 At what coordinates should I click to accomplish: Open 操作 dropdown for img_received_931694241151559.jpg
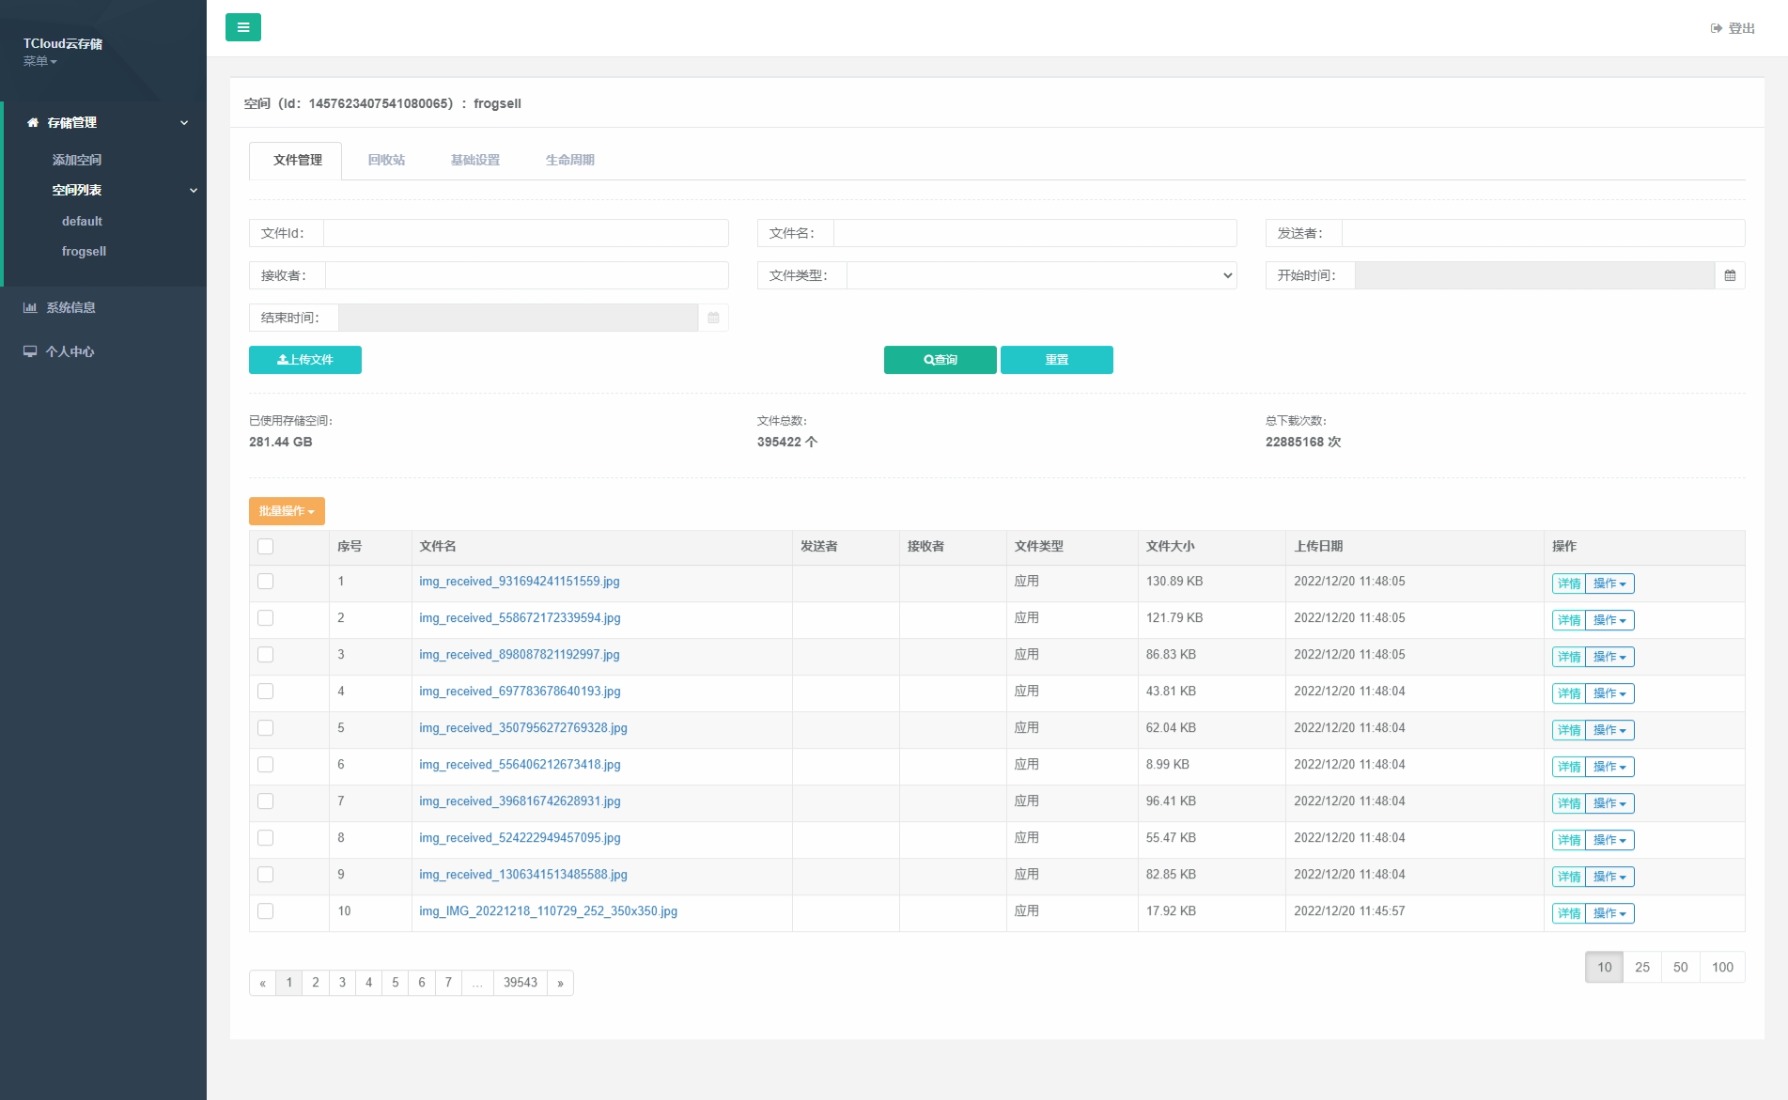coord(1609,583)
